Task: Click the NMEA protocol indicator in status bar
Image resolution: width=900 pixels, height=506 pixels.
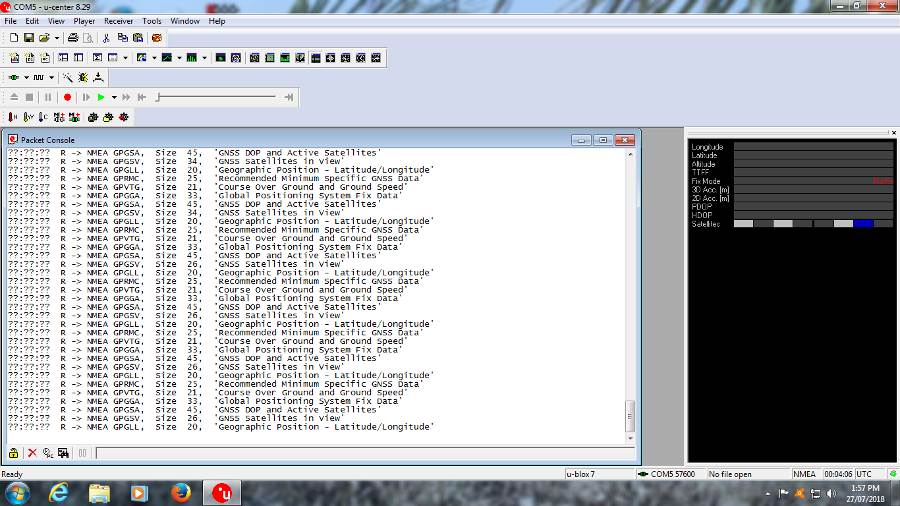Action: click(805, 474)
